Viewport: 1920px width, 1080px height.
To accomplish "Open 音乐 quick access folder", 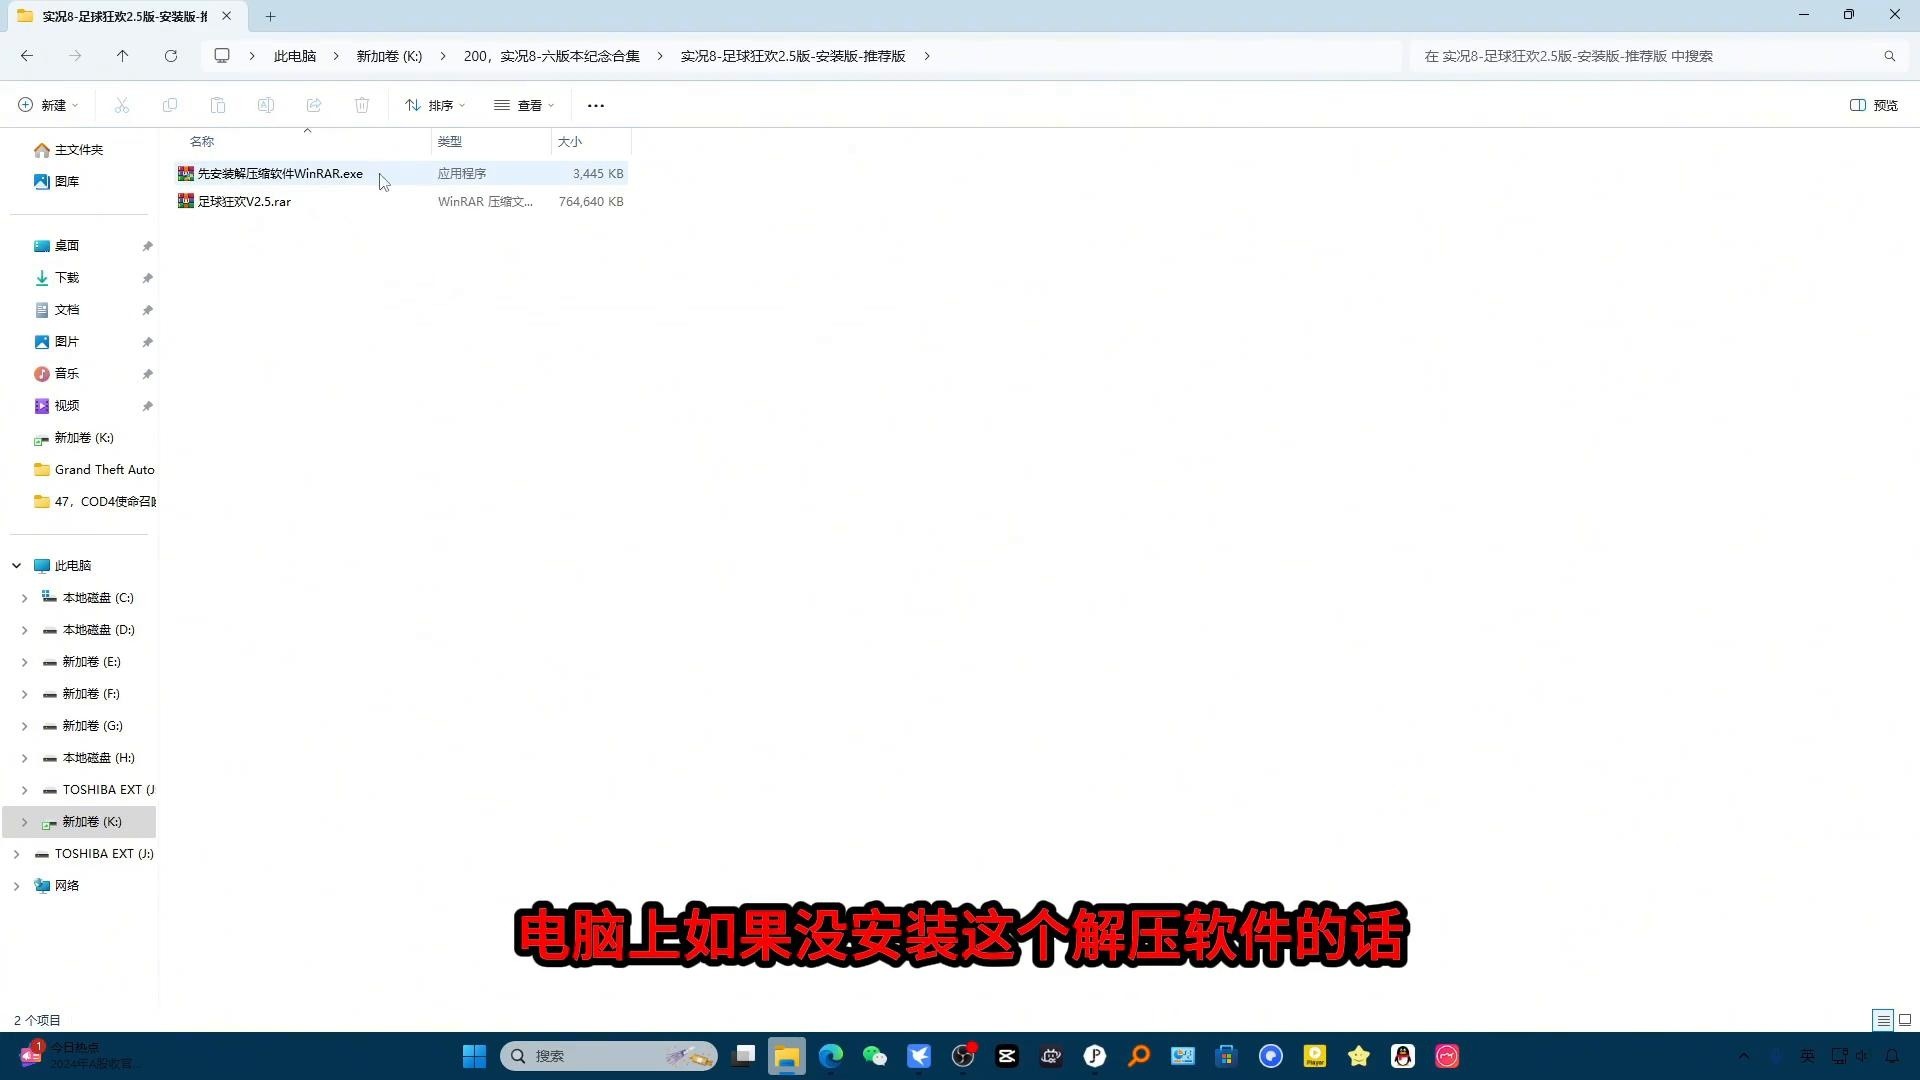I will [x=67, y=373].
